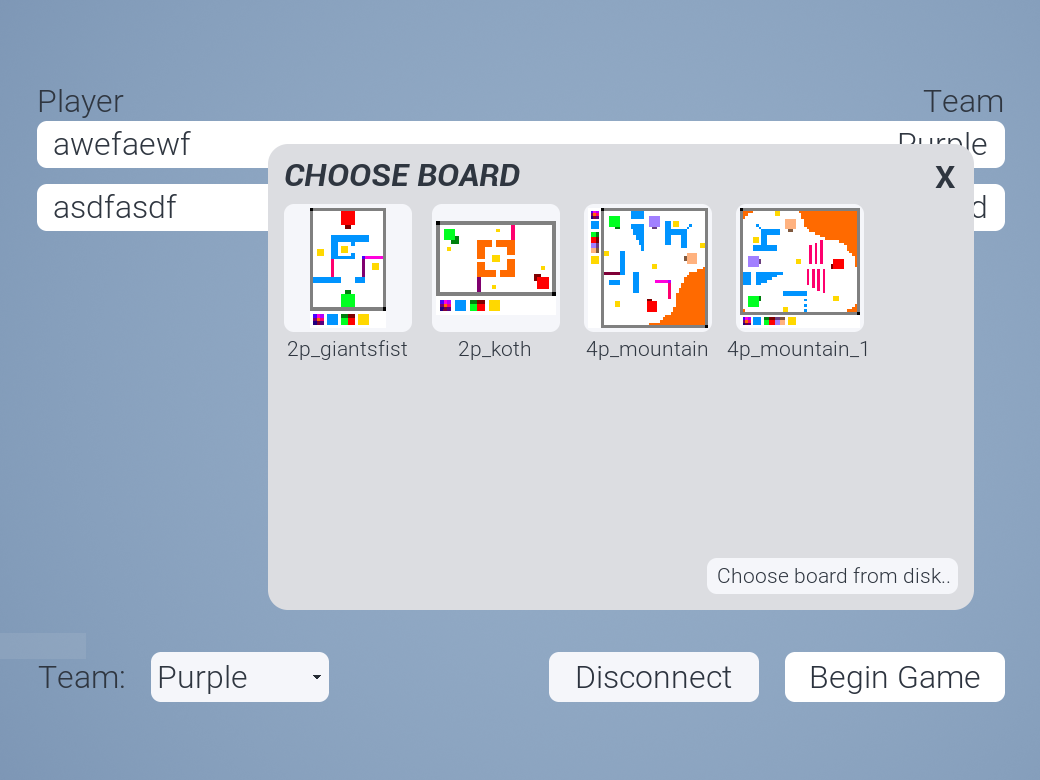The width and height of the screenshot is (1040, 780).
Task: Click the 4p_mountain_1 label text
Action: tap(798, 349)
